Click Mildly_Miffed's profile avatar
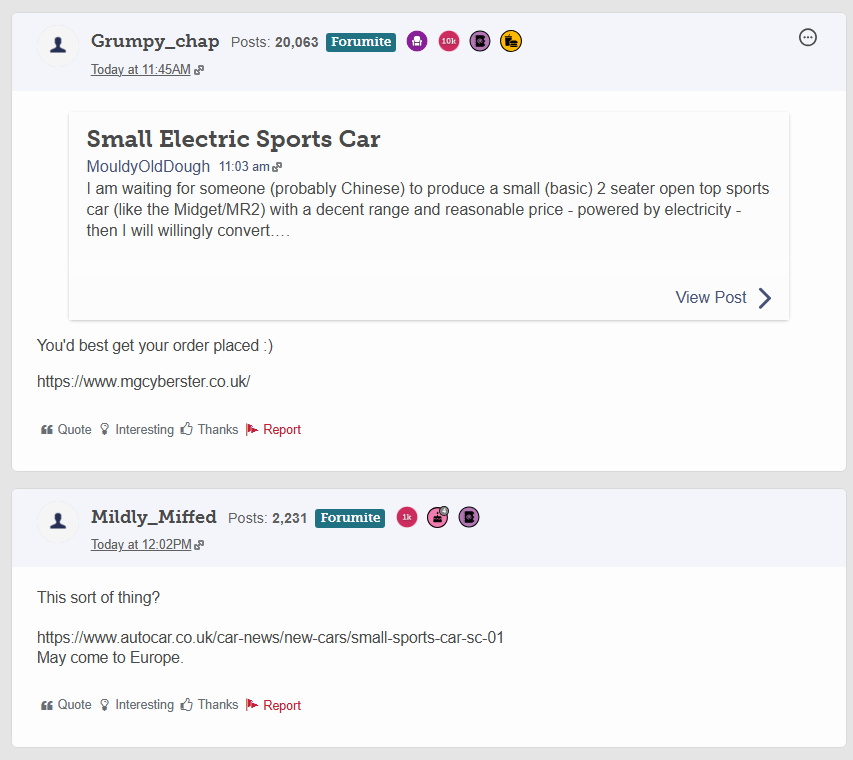This screenshot has width=853, height=760. tap(59, 522)
